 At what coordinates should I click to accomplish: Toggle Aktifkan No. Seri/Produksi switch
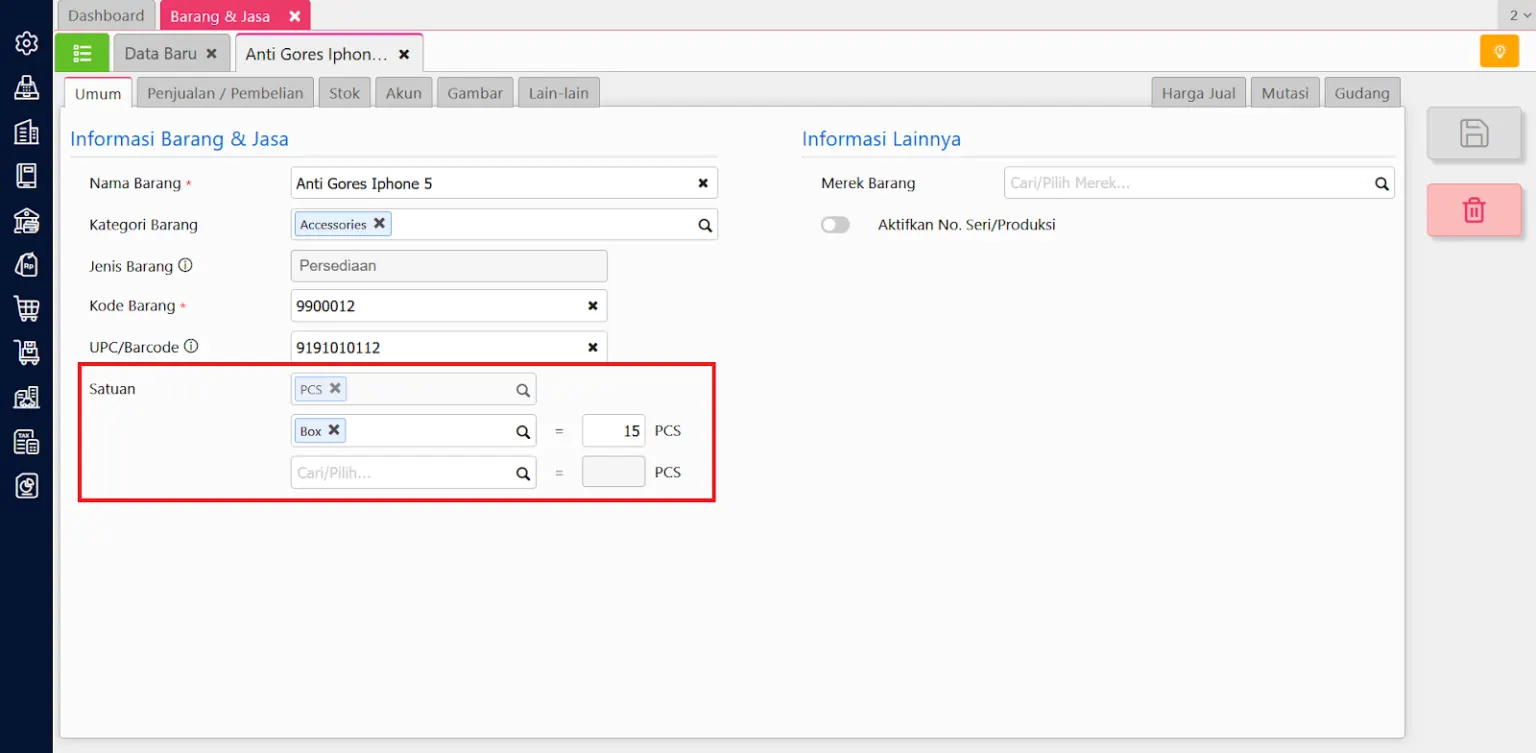(x=835, y=225)
